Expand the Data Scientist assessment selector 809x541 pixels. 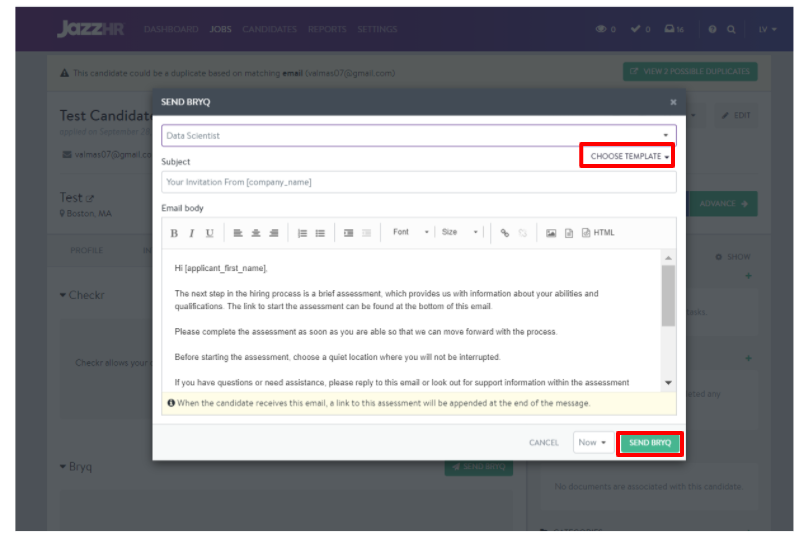pos(418,135)
